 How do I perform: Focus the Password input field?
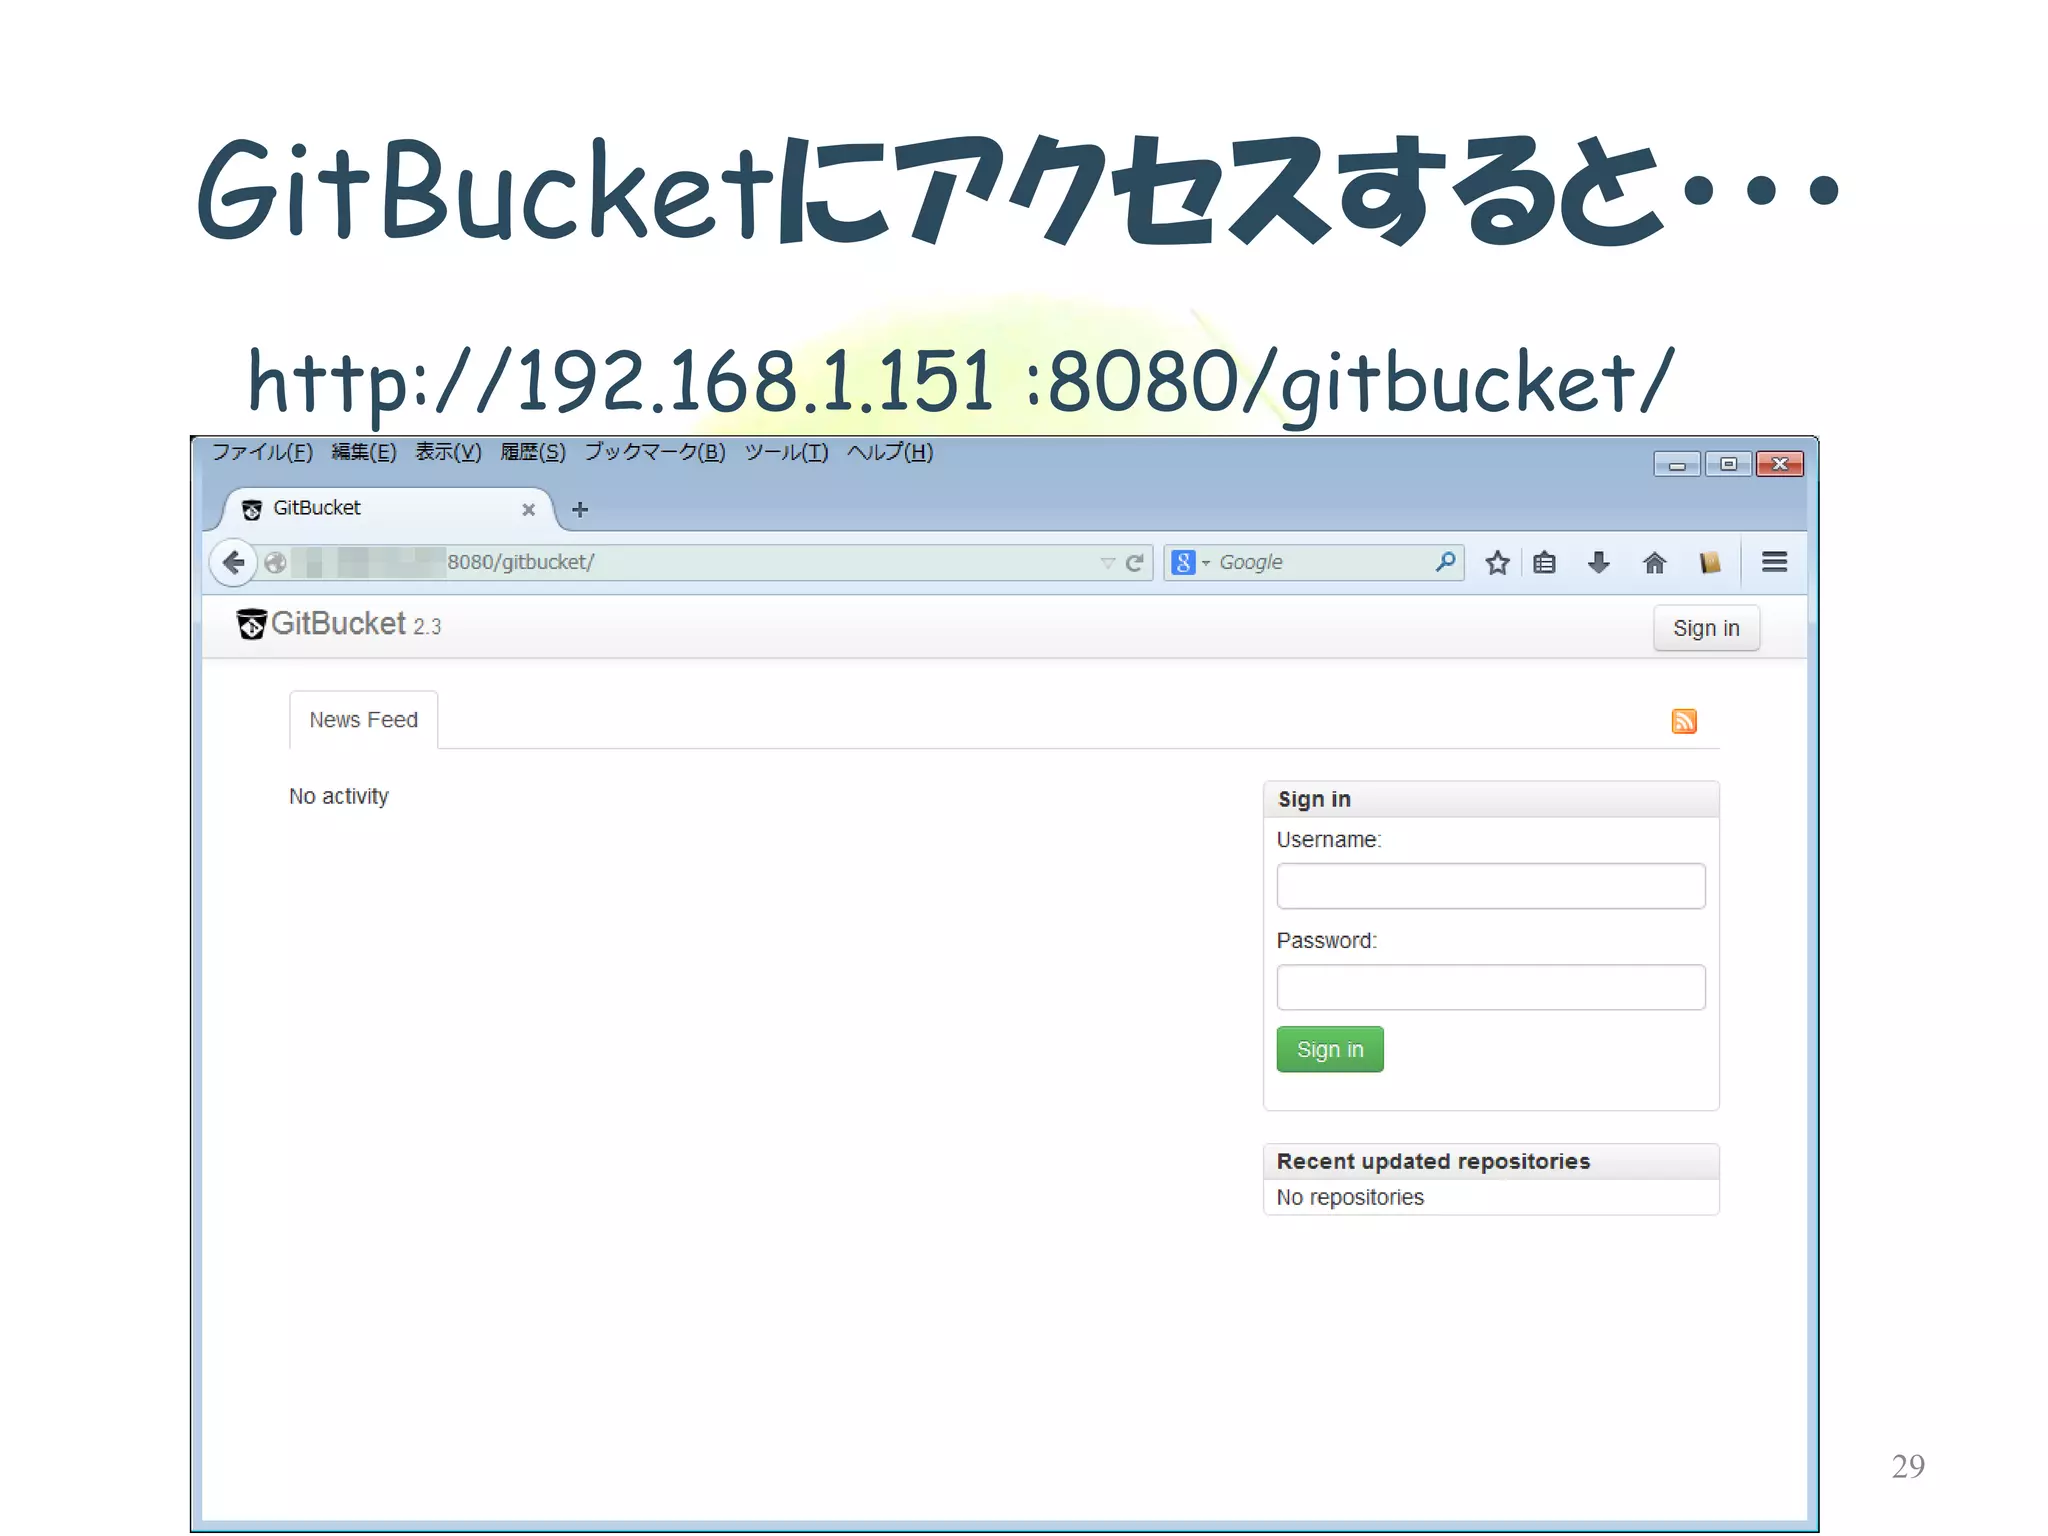[1490, 987]
